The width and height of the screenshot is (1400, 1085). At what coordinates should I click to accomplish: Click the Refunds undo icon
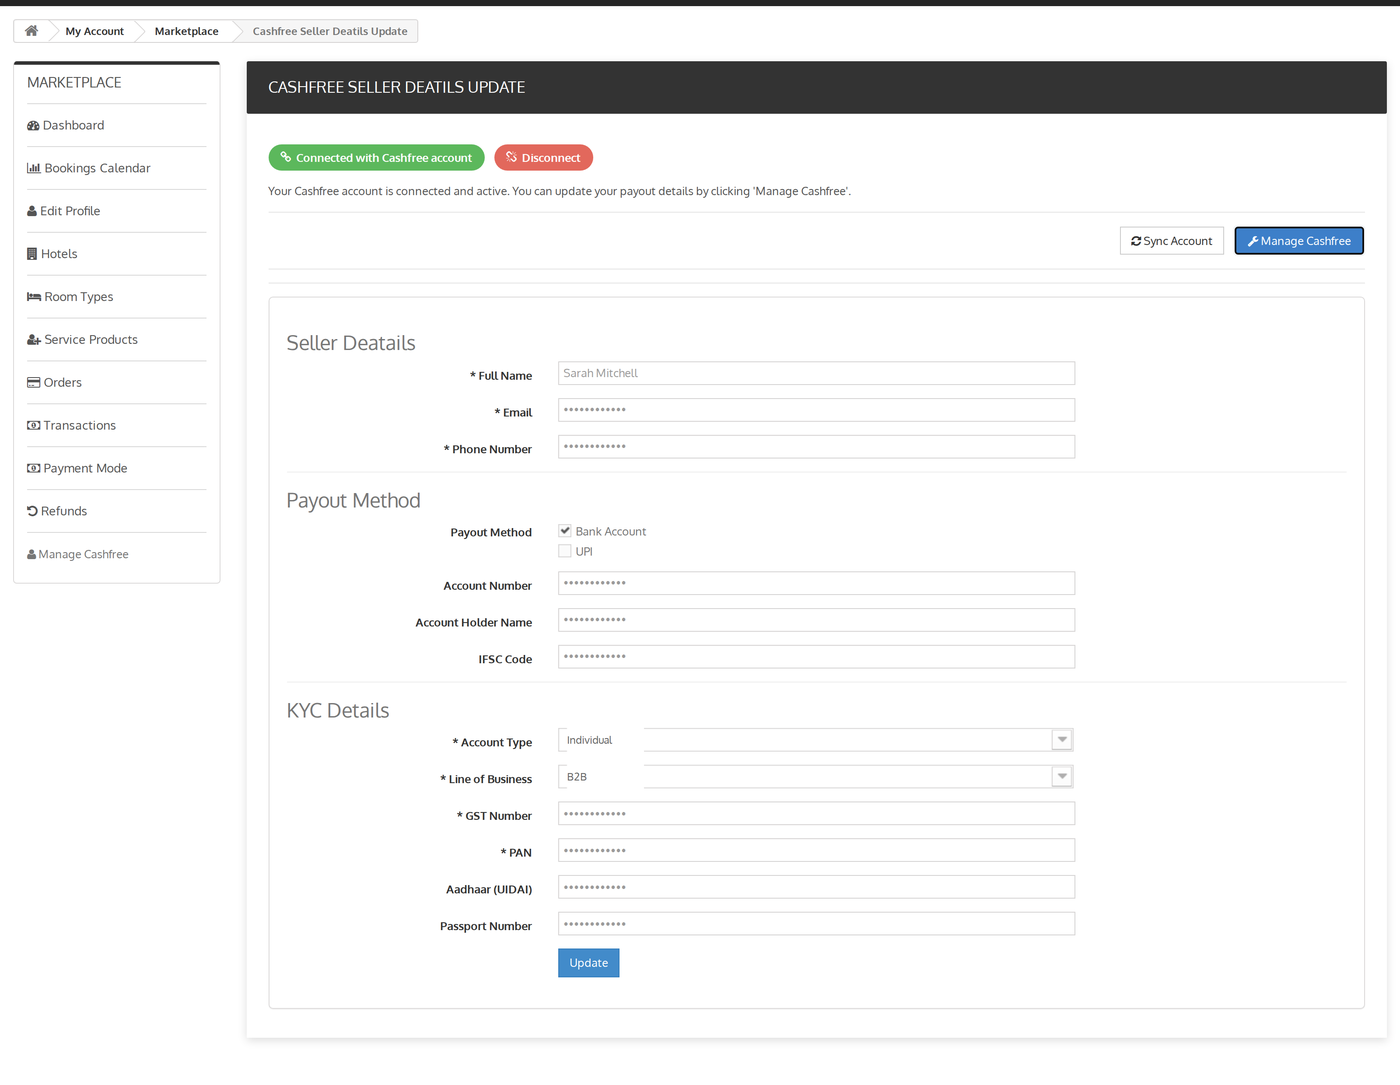tap(32, 511)
